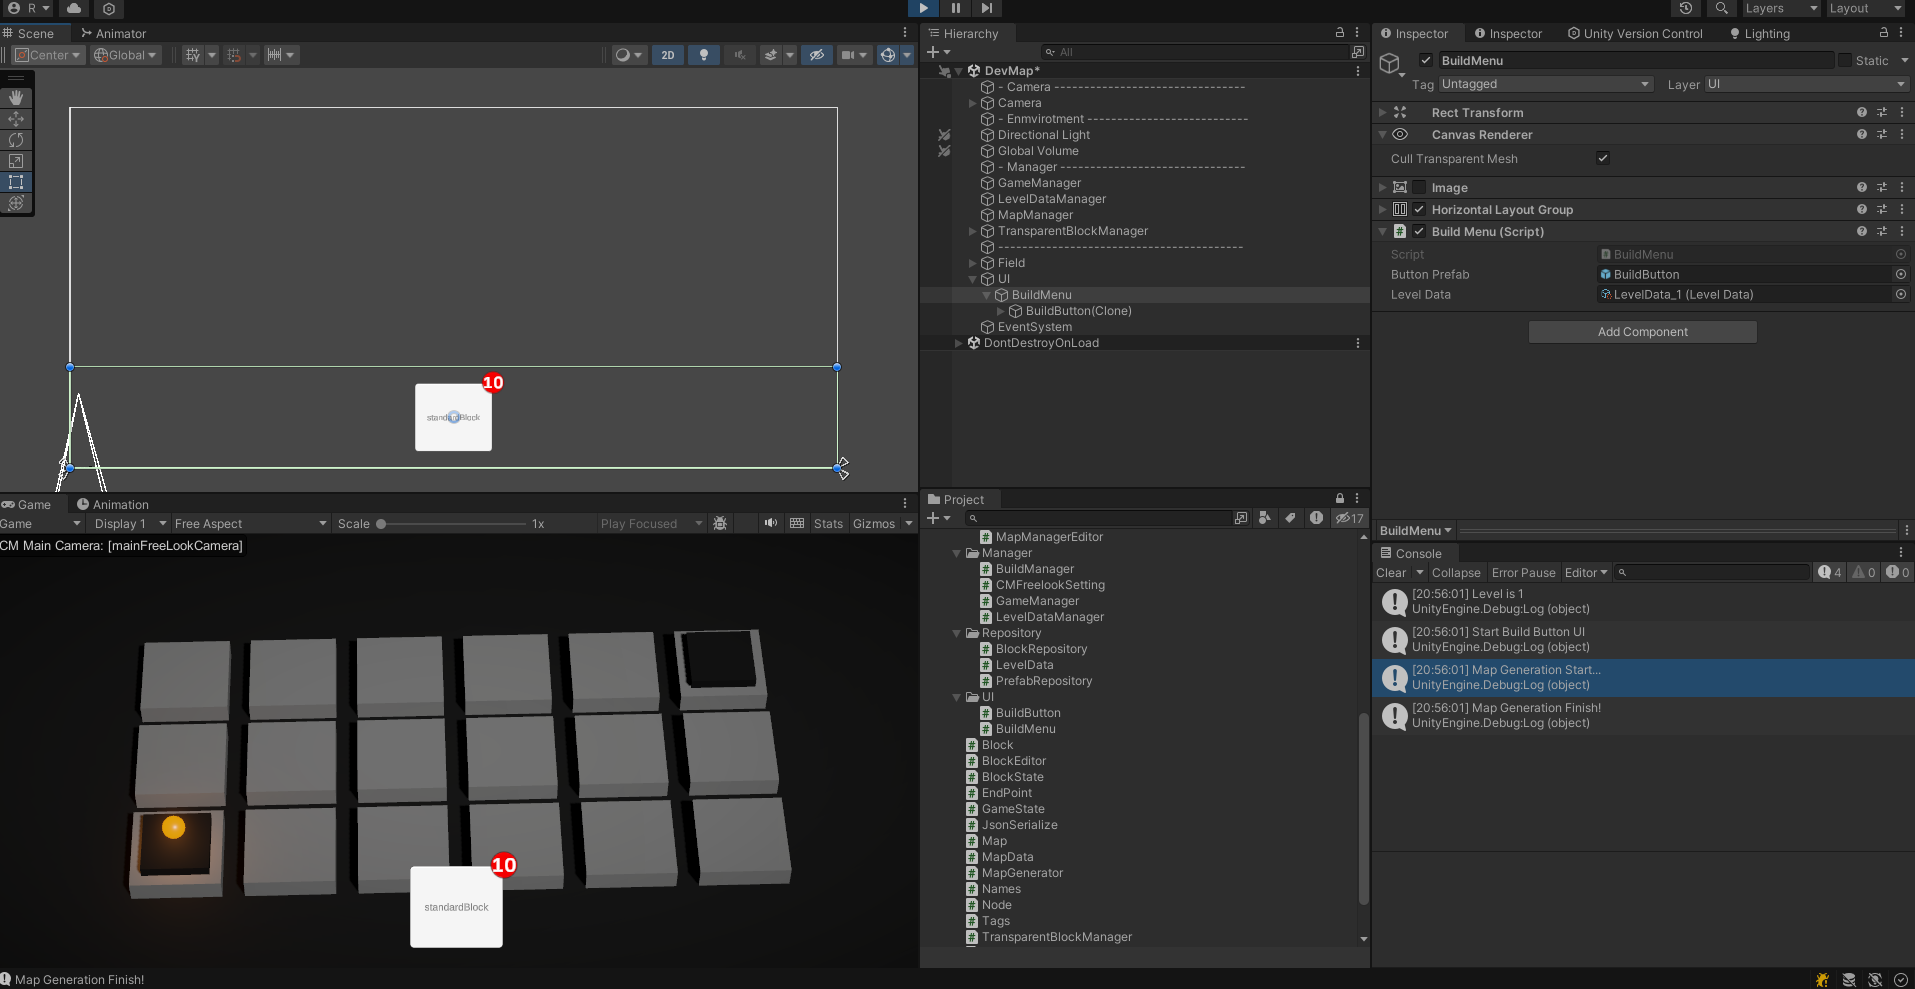Viewport: 1915px width, 989px height.
Task: Toggle 2D view mode in Scene
Action: [667, 55]
